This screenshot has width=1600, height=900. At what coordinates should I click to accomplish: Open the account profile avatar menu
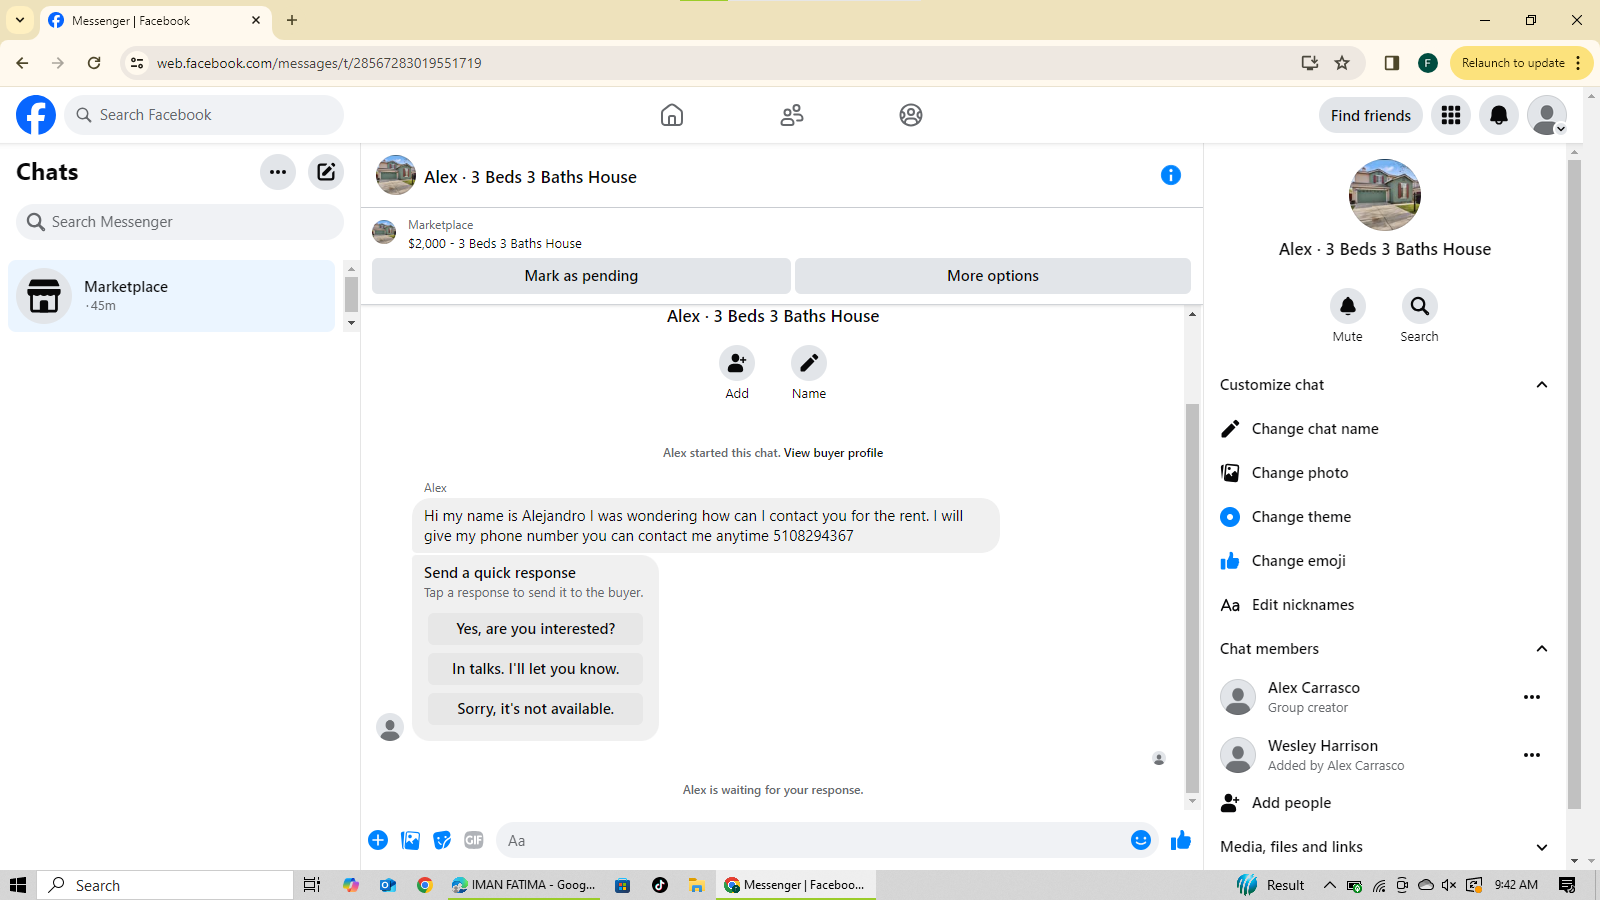pos(1547,115)
